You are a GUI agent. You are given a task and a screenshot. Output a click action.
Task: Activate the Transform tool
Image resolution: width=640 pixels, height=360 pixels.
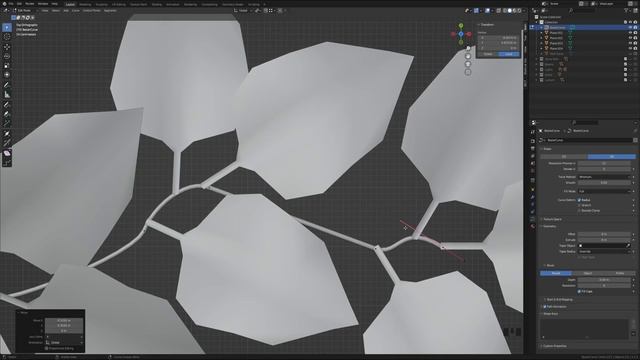7,75
